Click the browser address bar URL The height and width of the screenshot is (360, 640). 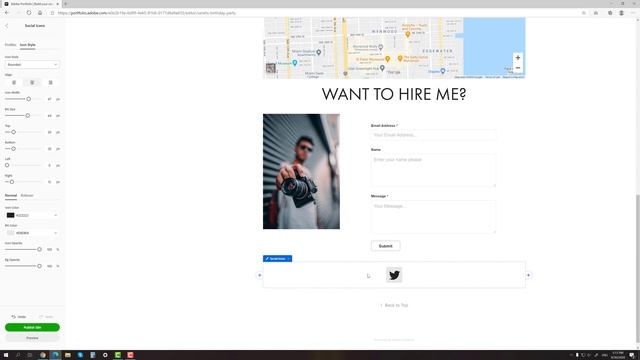(147, 13)
